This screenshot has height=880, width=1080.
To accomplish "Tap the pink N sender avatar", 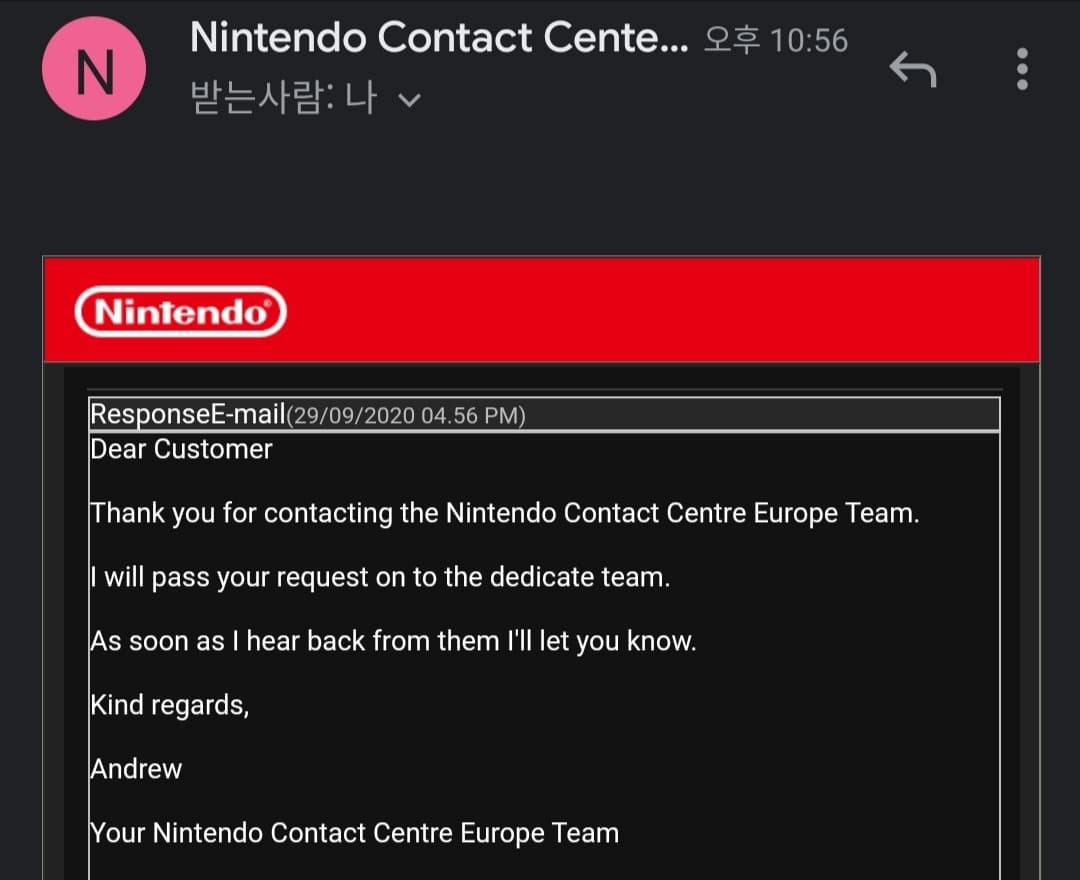I will pos(94,70).
